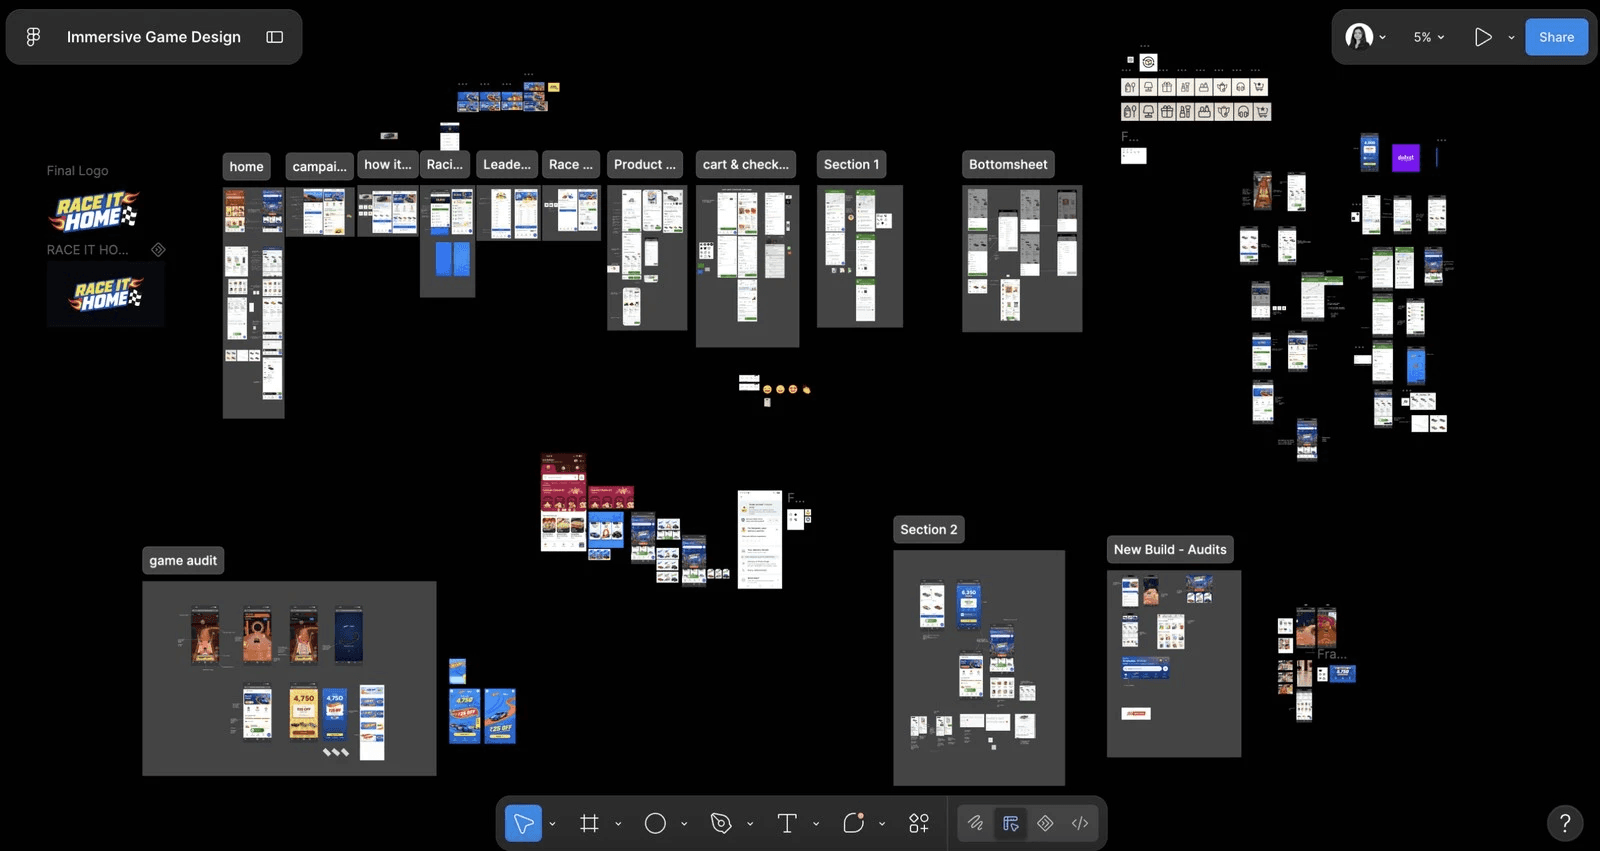Start the prototype presentation

(1483, 37)
